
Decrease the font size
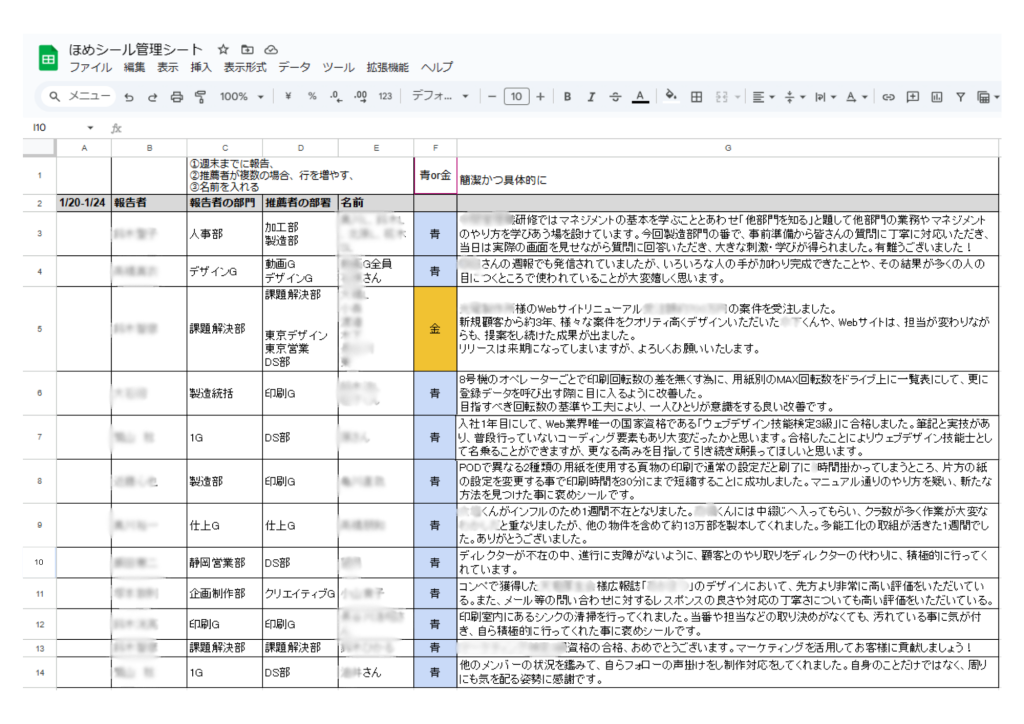(x=492, y=97)
